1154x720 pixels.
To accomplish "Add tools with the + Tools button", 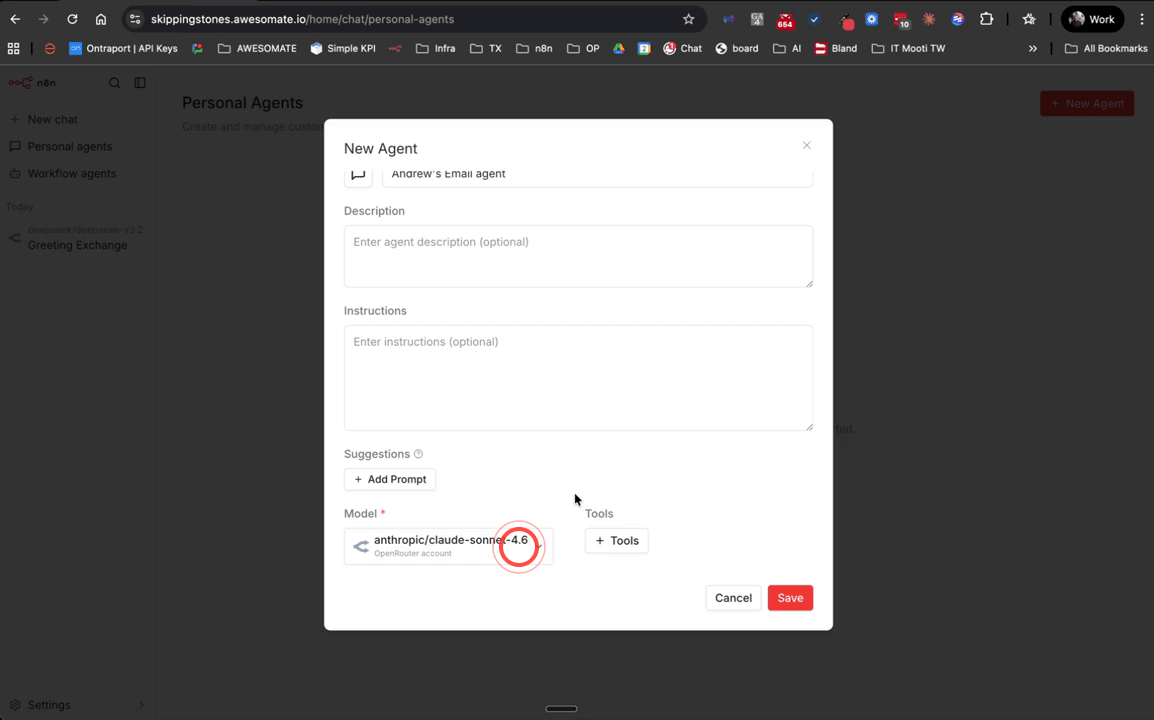I will [x=617, y=540].
